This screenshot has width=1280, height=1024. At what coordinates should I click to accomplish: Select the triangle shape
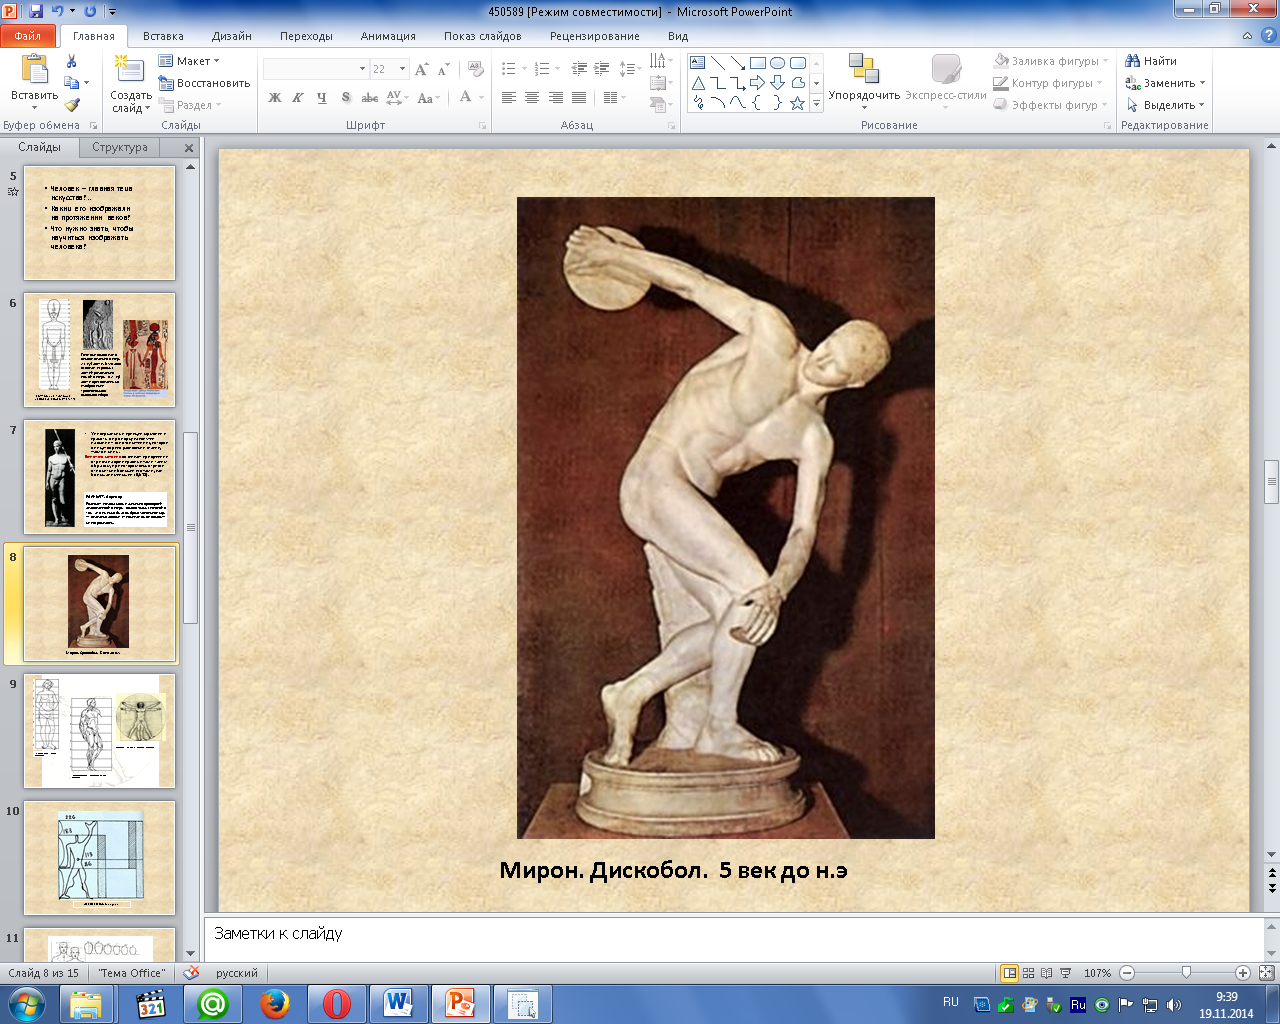[698, 83]
